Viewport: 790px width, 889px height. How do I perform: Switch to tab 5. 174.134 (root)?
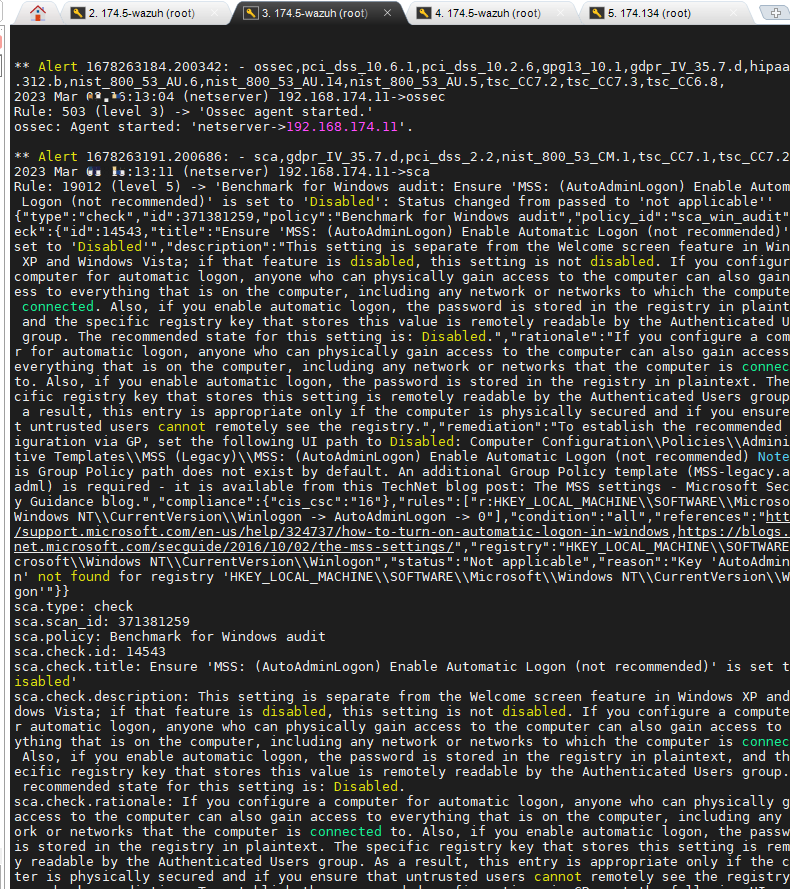(x=664, y=13)
